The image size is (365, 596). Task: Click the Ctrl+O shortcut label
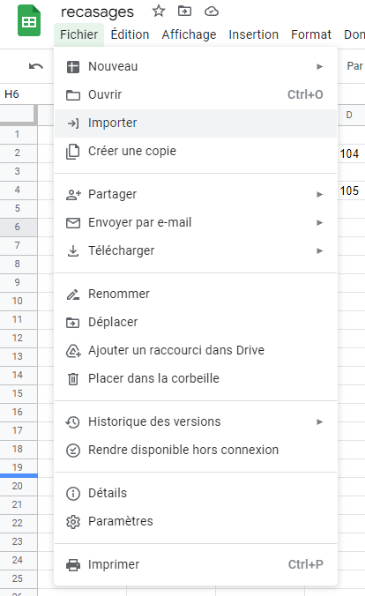[305, 95]
